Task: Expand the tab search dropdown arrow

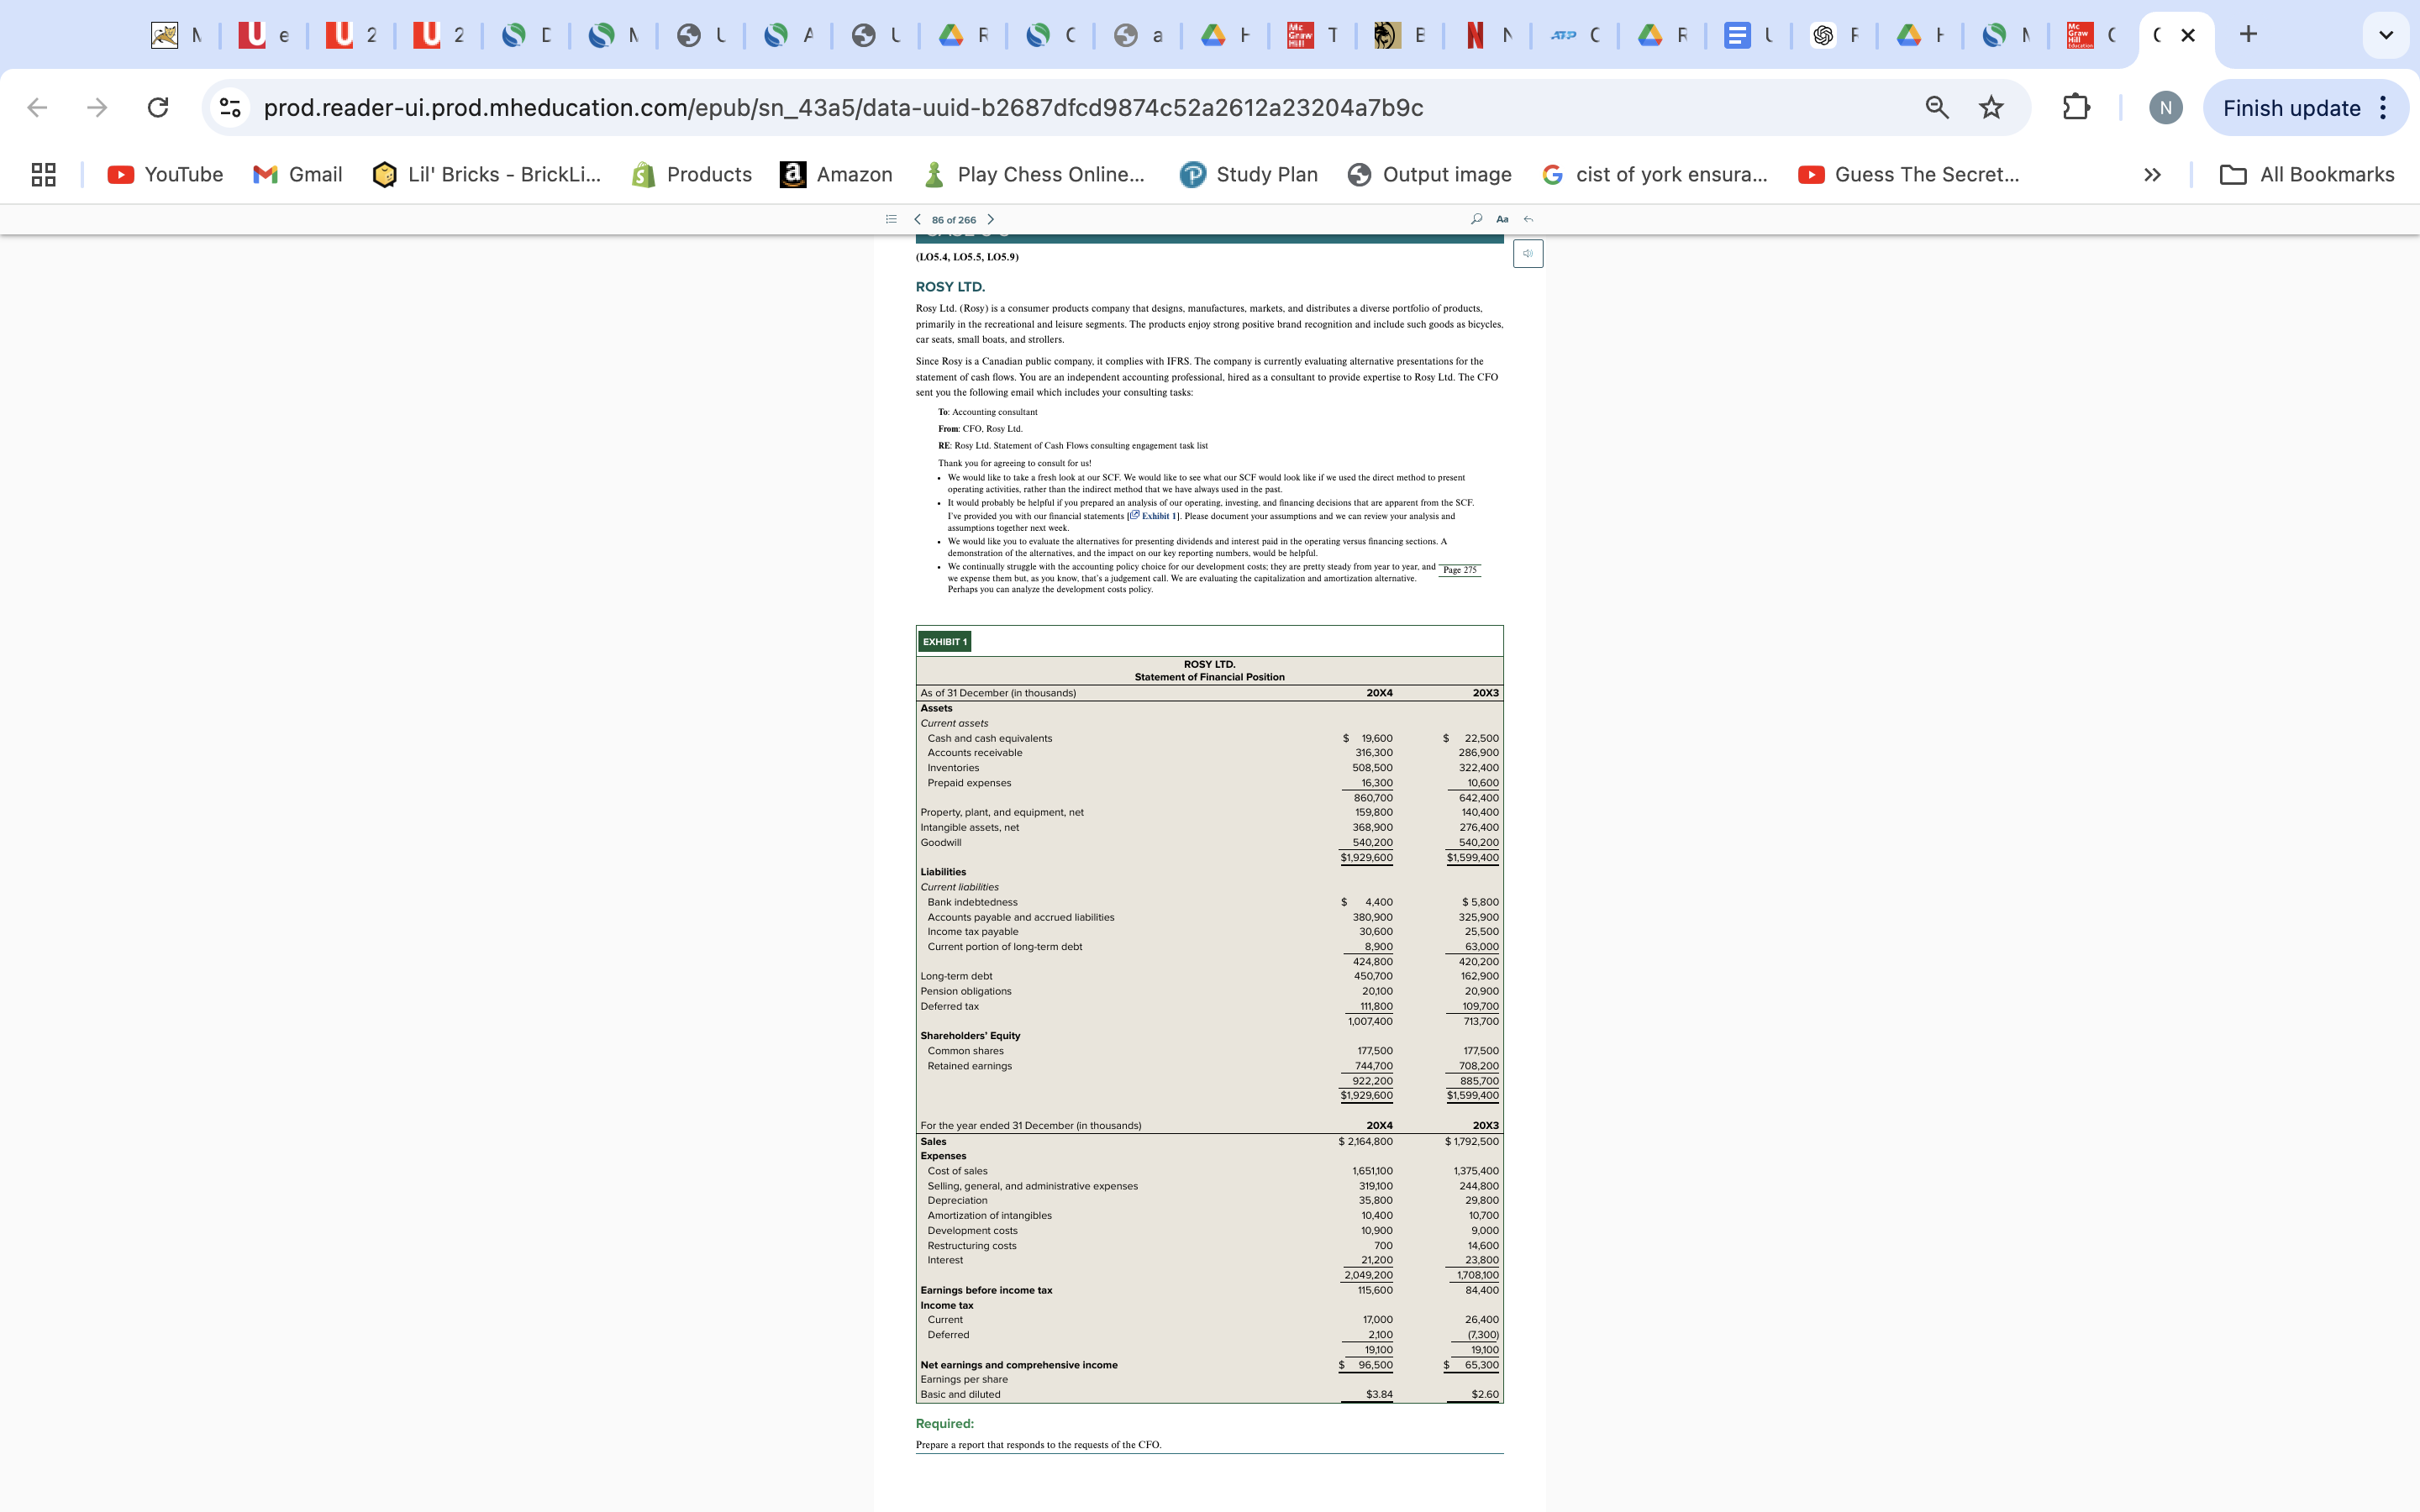Action: (x=2386, y=35)
